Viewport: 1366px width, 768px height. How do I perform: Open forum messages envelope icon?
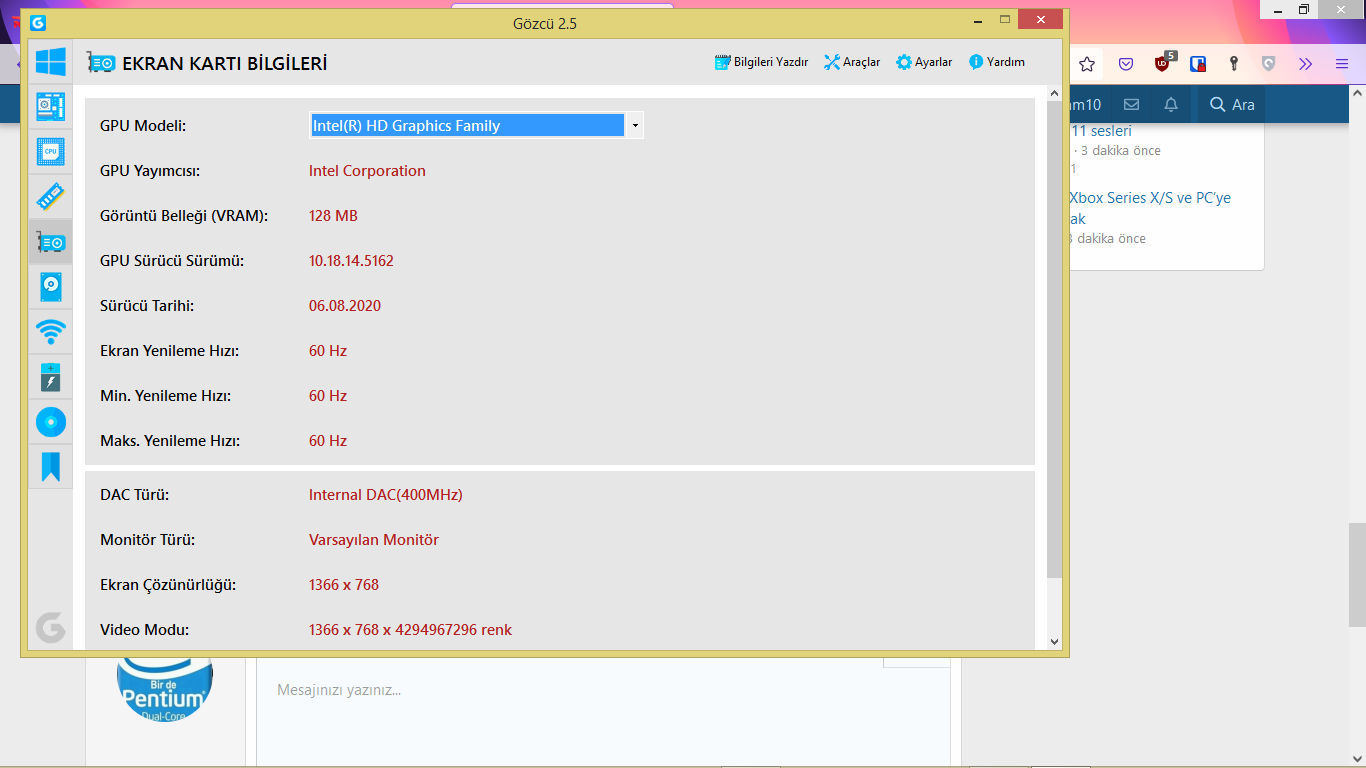click(1131, 105)
